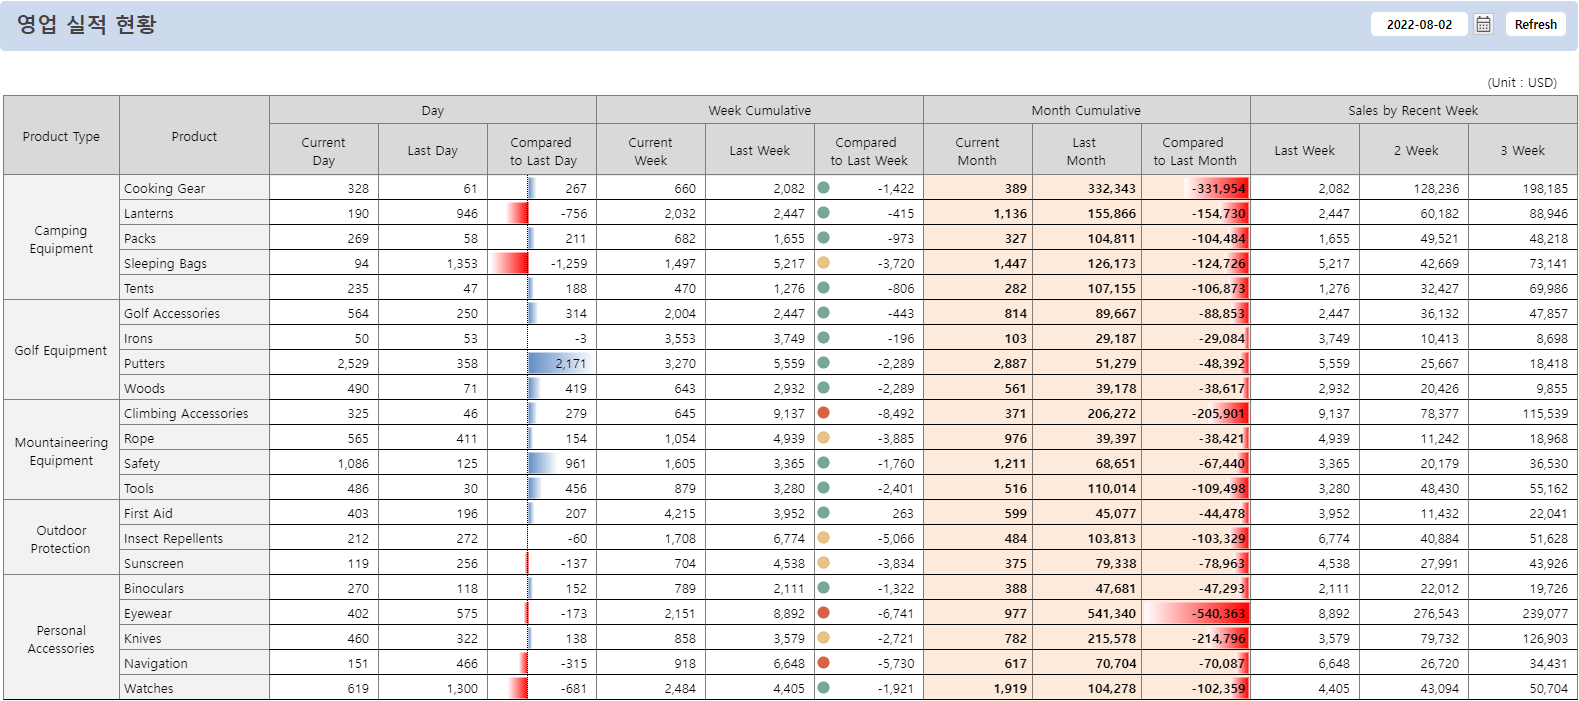This screenshot has height=701, width=1579.
Task: Open the calendar date picker icon
Action: 1483,24
